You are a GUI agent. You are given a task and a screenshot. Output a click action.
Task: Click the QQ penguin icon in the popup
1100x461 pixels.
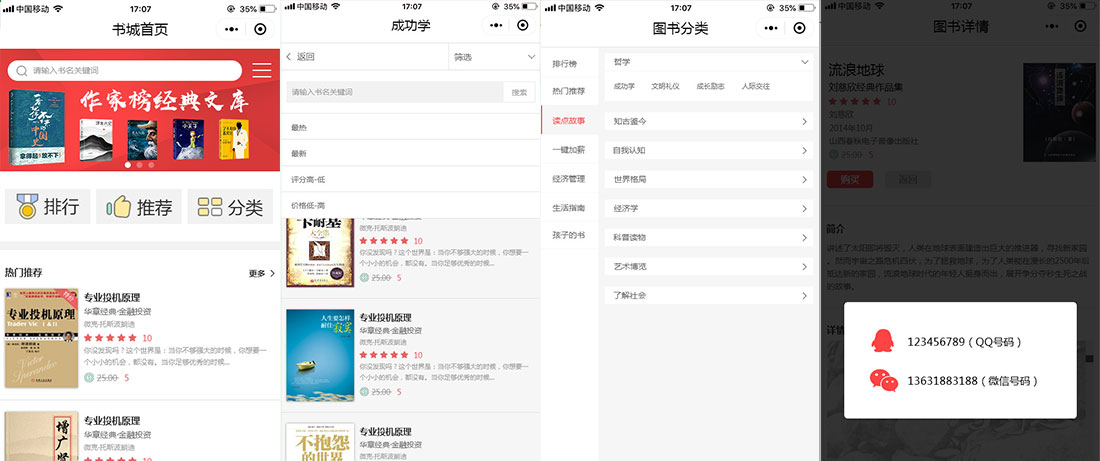click(881, 342)
